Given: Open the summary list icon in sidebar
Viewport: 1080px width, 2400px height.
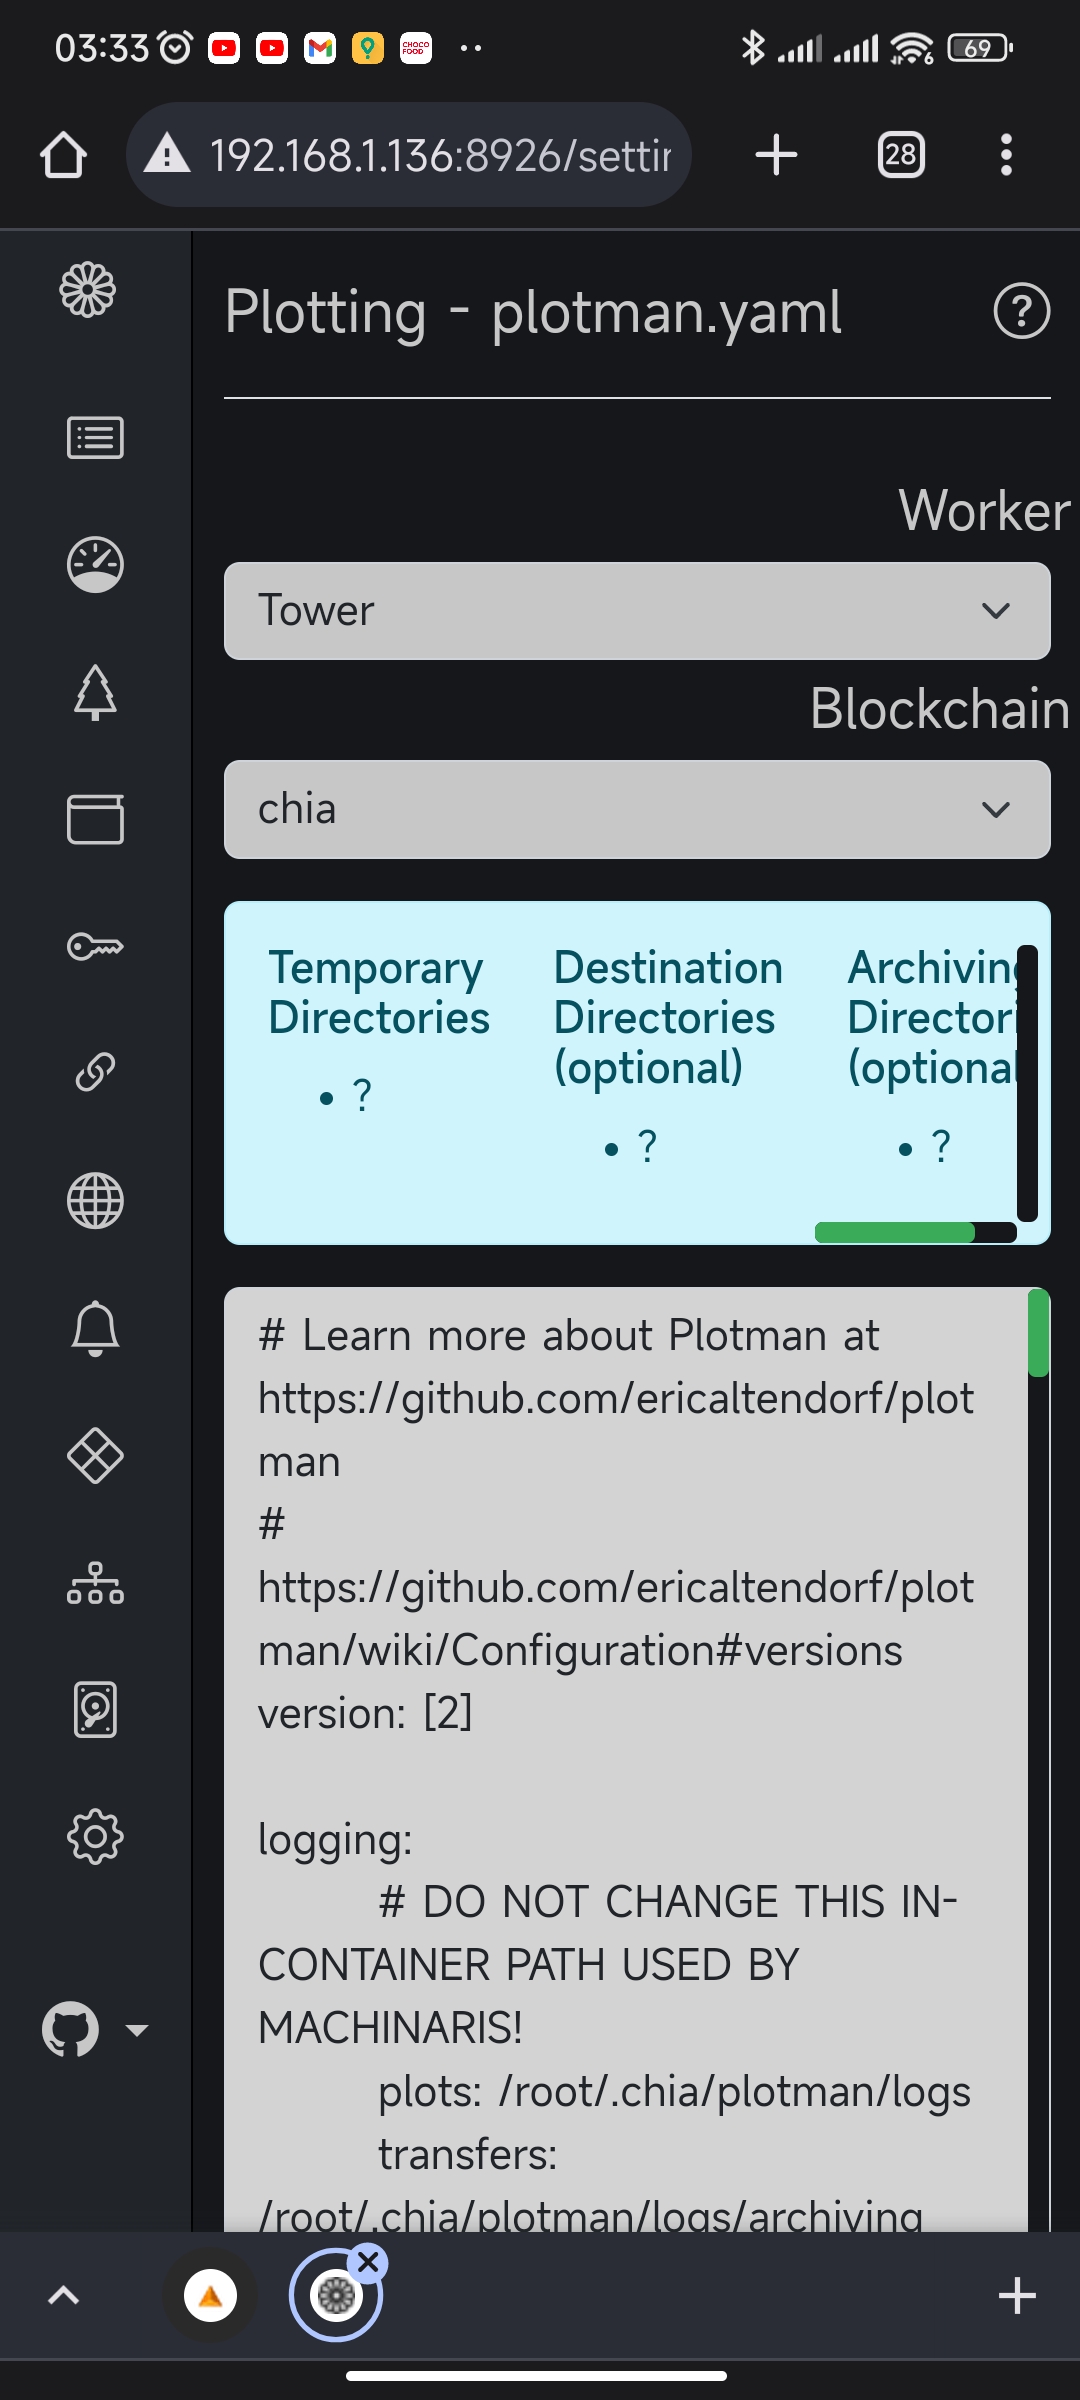Looking at the screenshot, I should 95,438.
